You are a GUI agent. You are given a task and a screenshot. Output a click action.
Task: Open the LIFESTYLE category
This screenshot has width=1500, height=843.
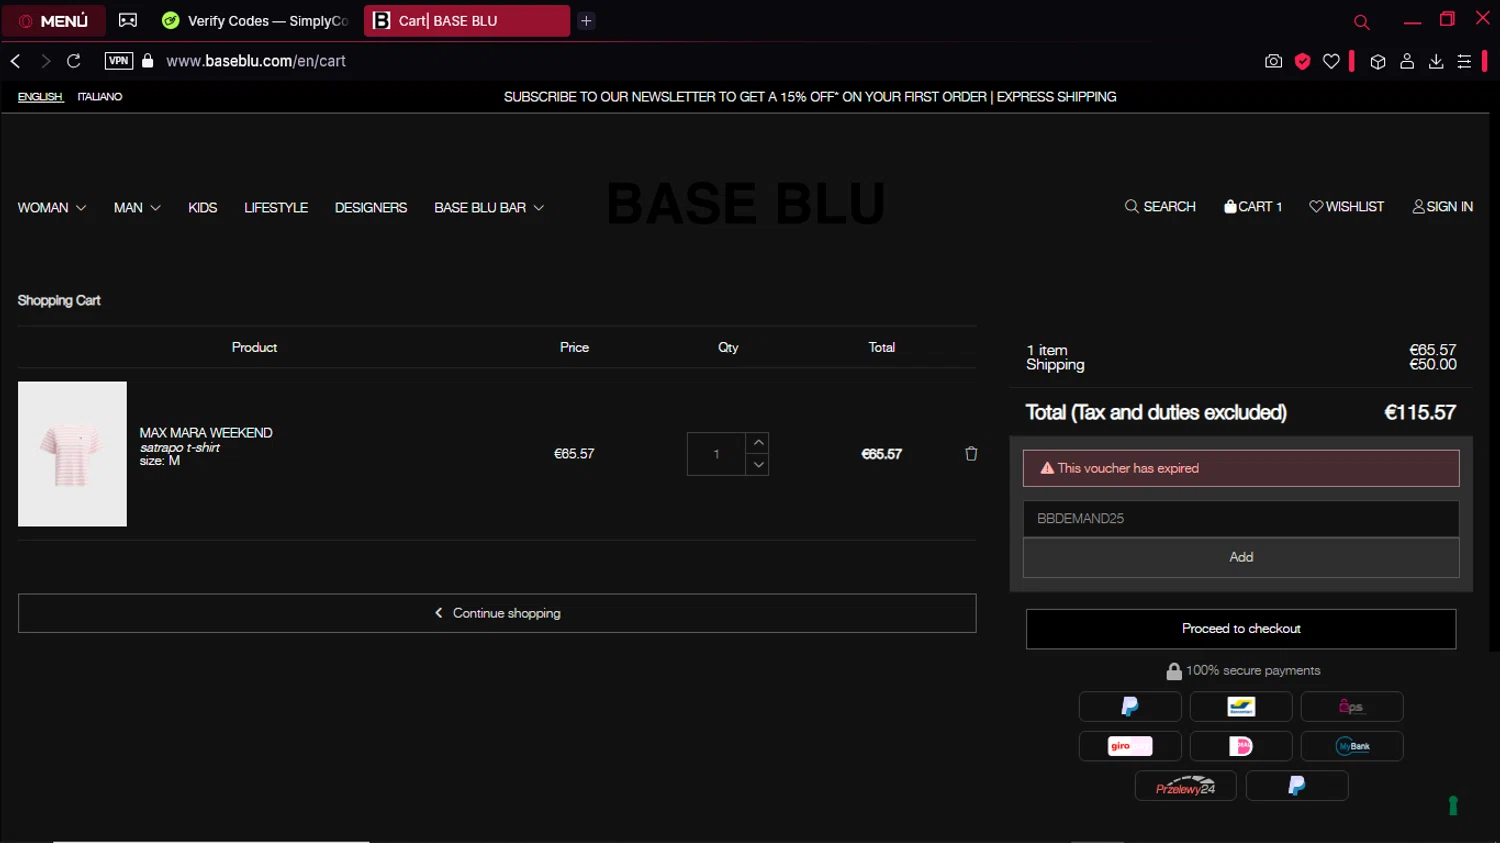(276, 208)
